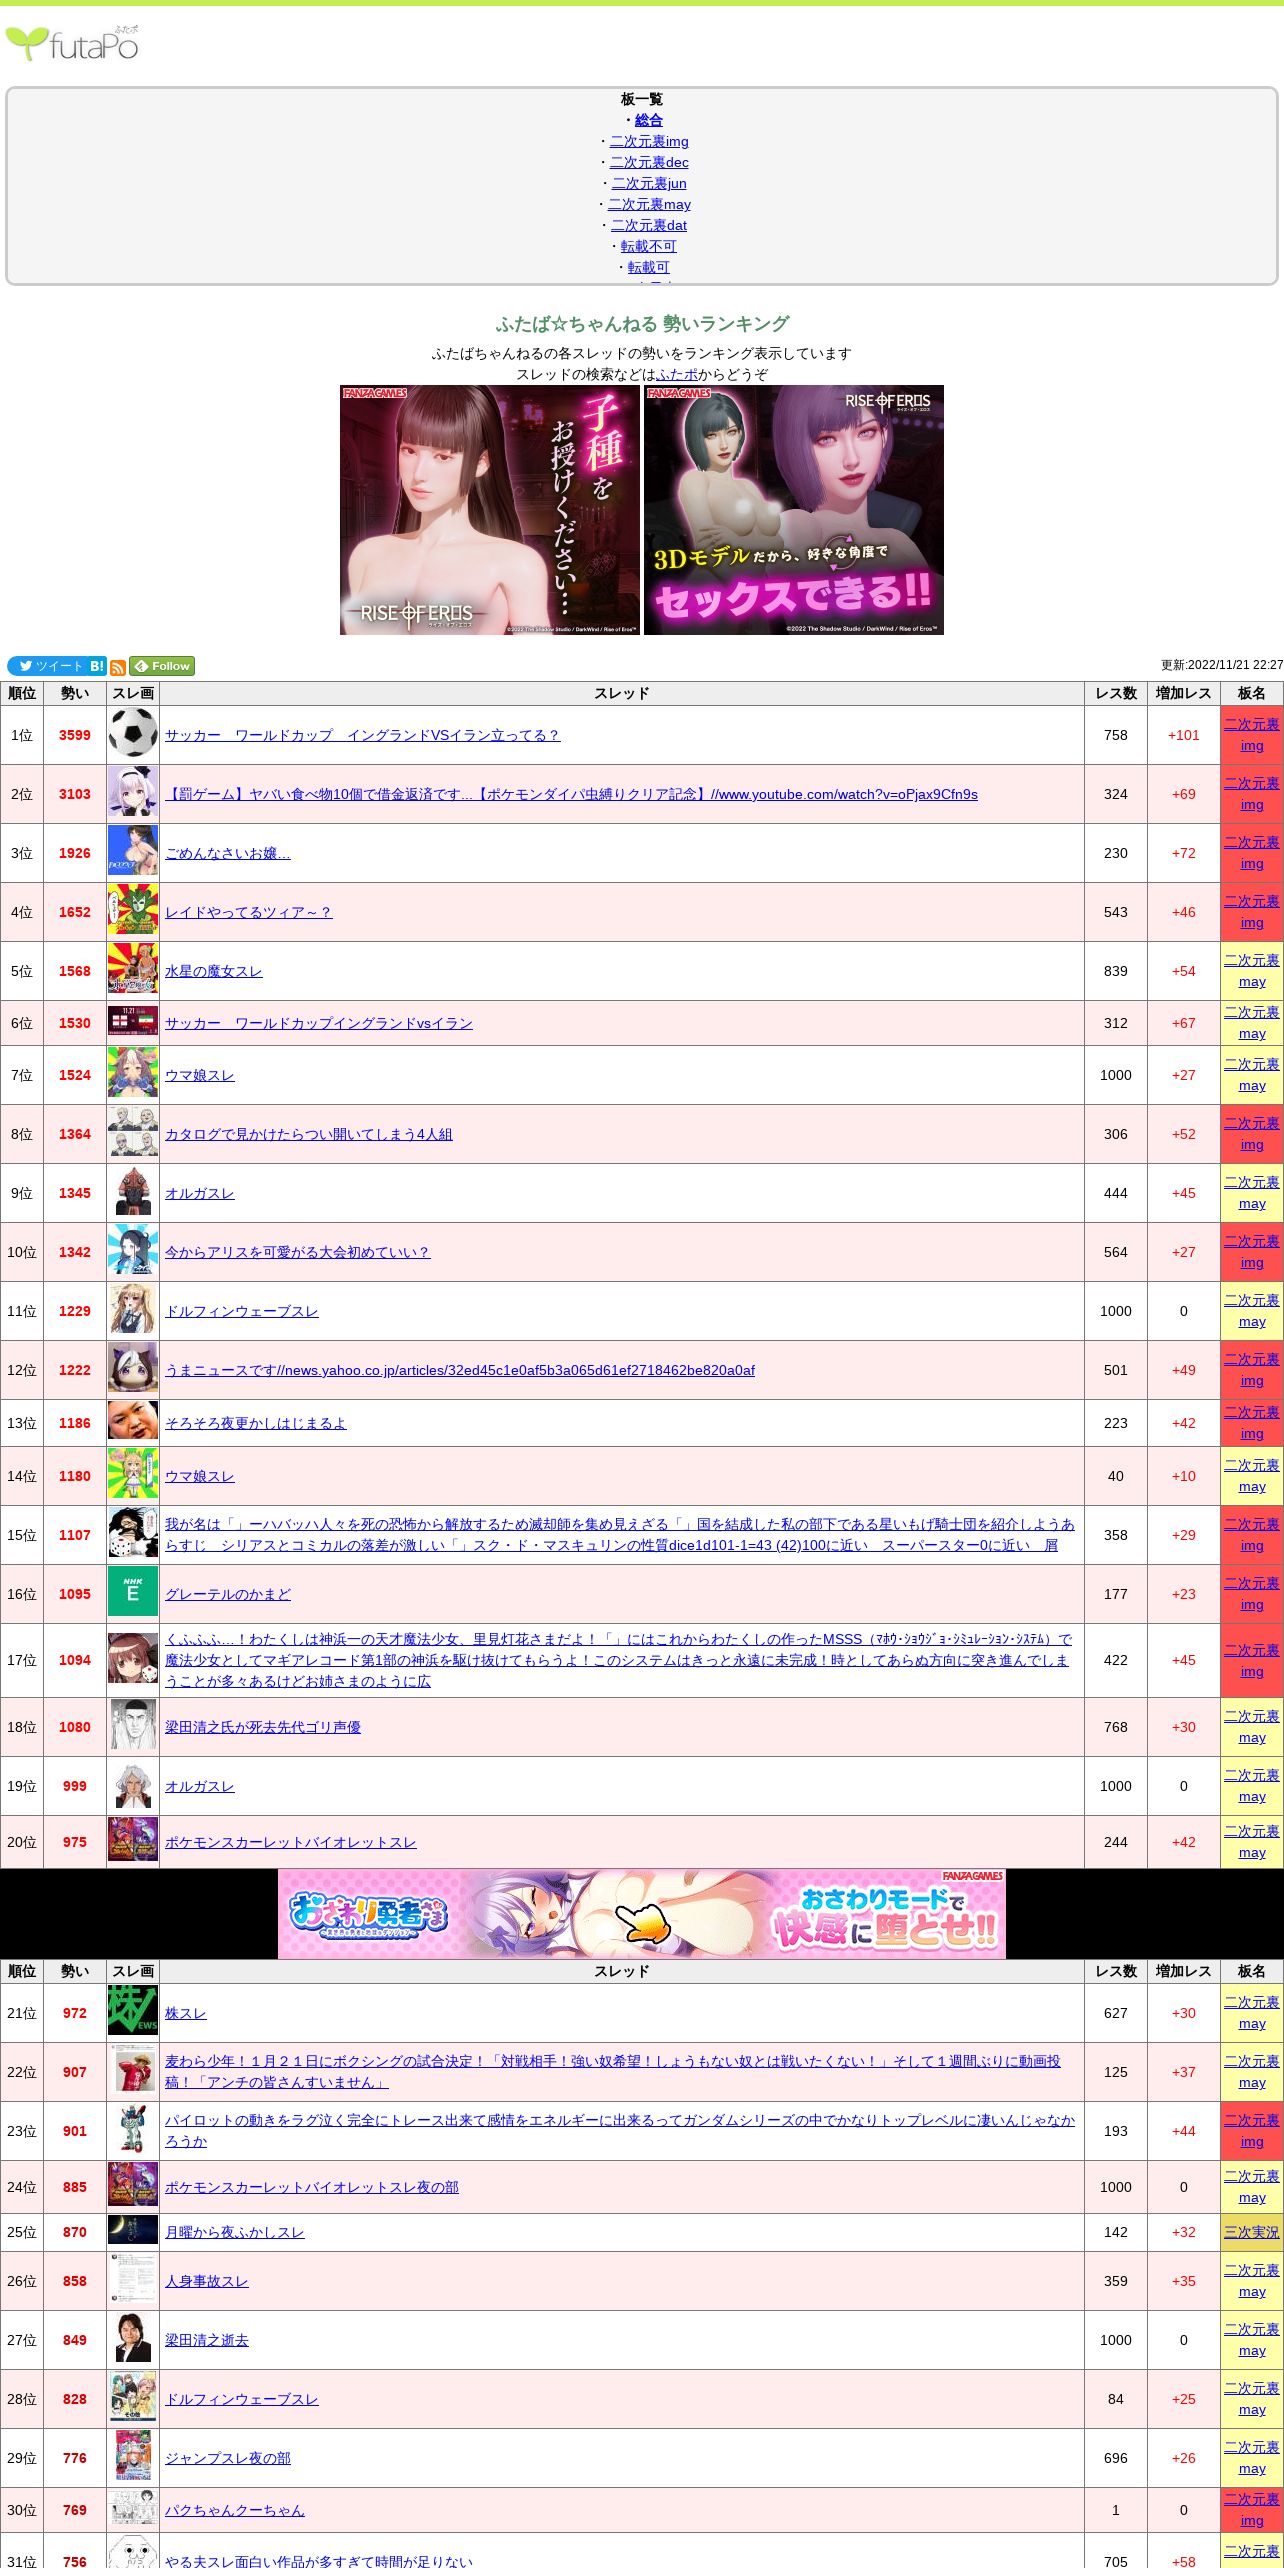This screenshot has width=1284, height=2568.
Task: Open right 3Dモデル ad banner
Action: click(794, 510)
